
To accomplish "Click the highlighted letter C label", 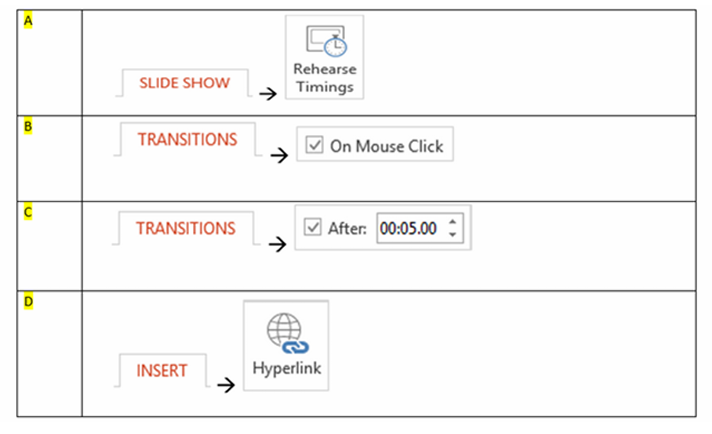I will 27,210.
